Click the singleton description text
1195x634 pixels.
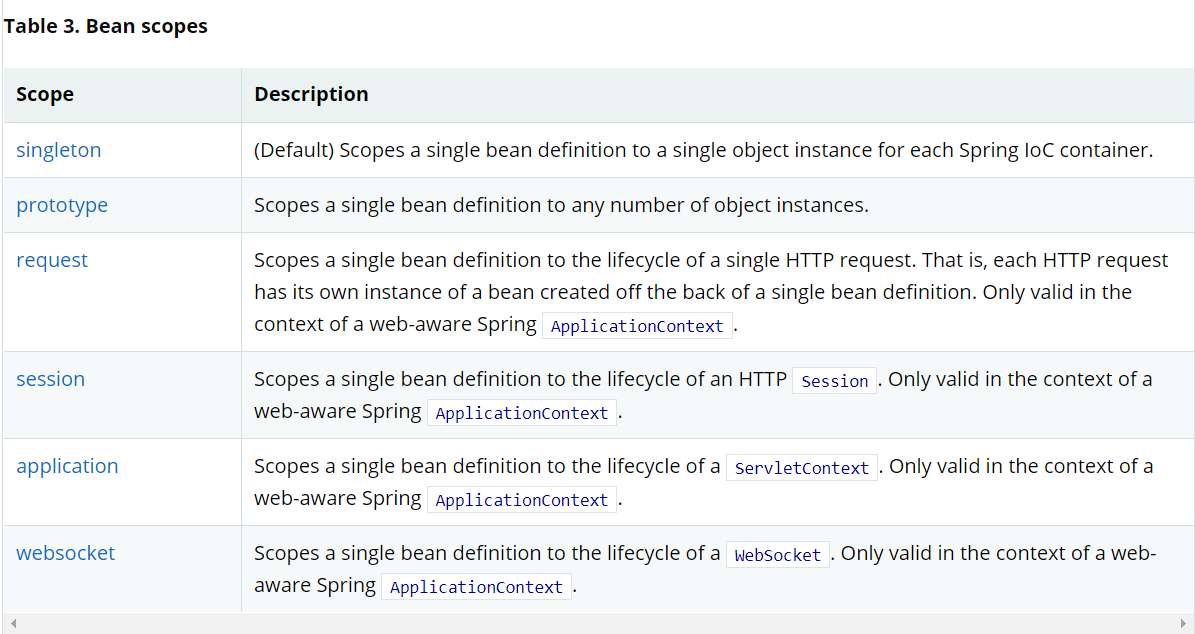click(703, 150)
